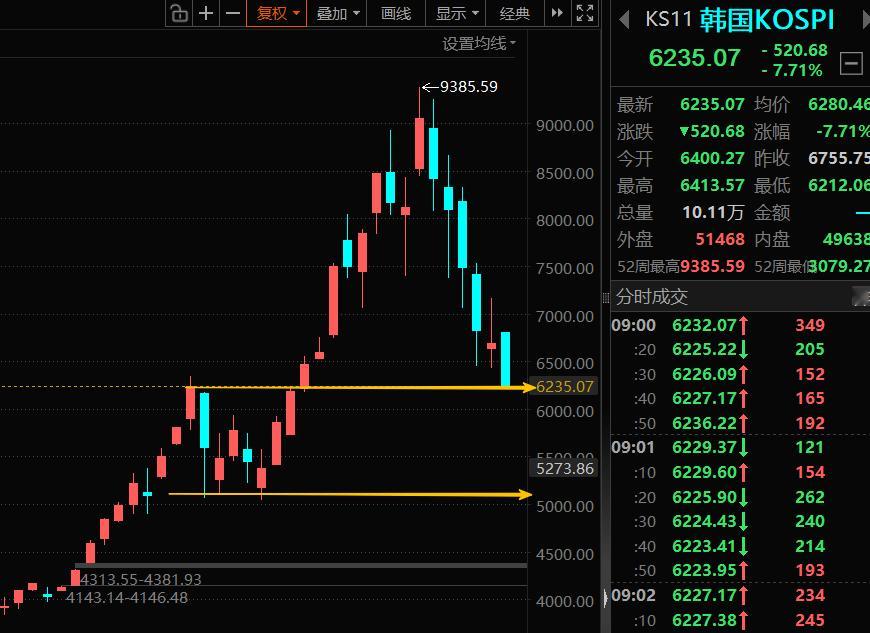Zoom in chart with plus icon
This screenshot has width=870, height=633.
tap(206, 13)
